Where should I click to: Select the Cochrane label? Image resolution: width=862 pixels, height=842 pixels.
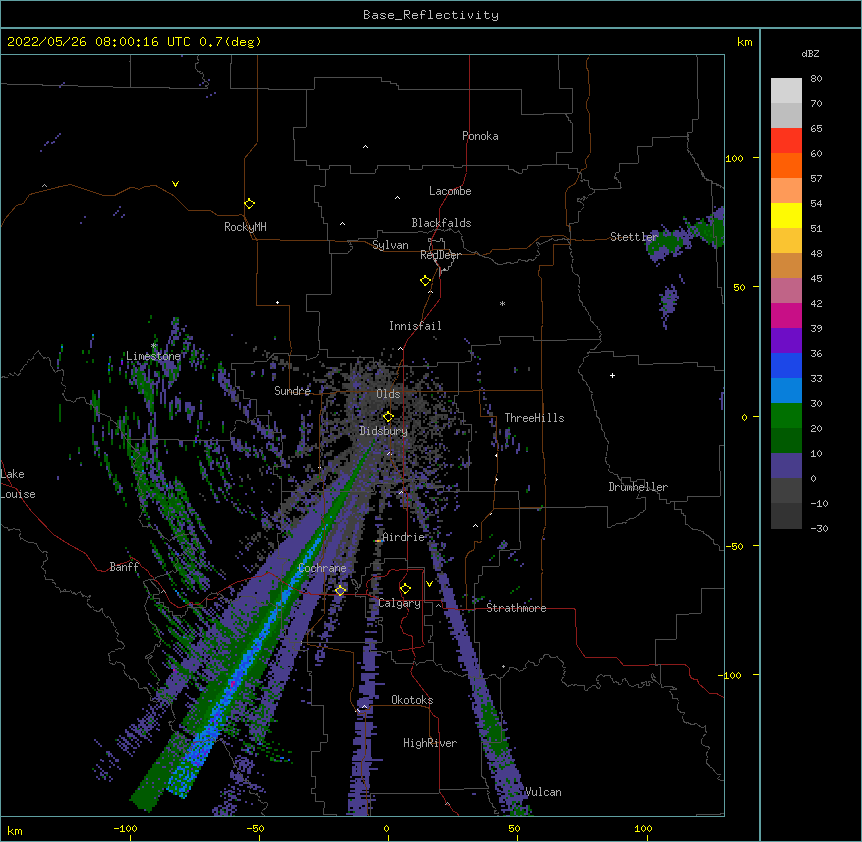point(322,568)
